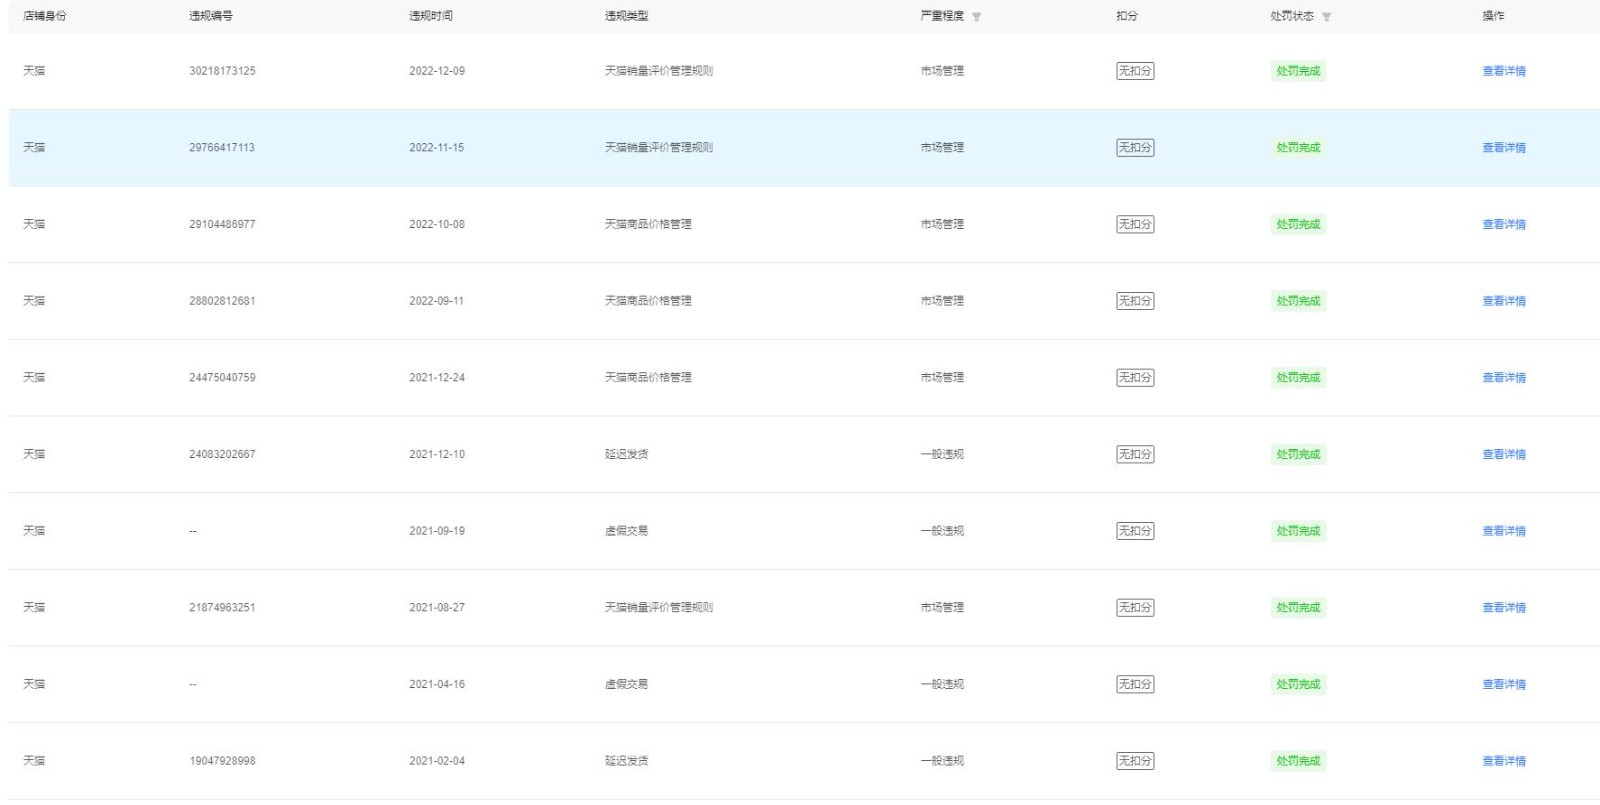The image size is (1600, 805).
Task: Select the 违规编号 column header
Action: pyautogui.click(x=211, y=16)
